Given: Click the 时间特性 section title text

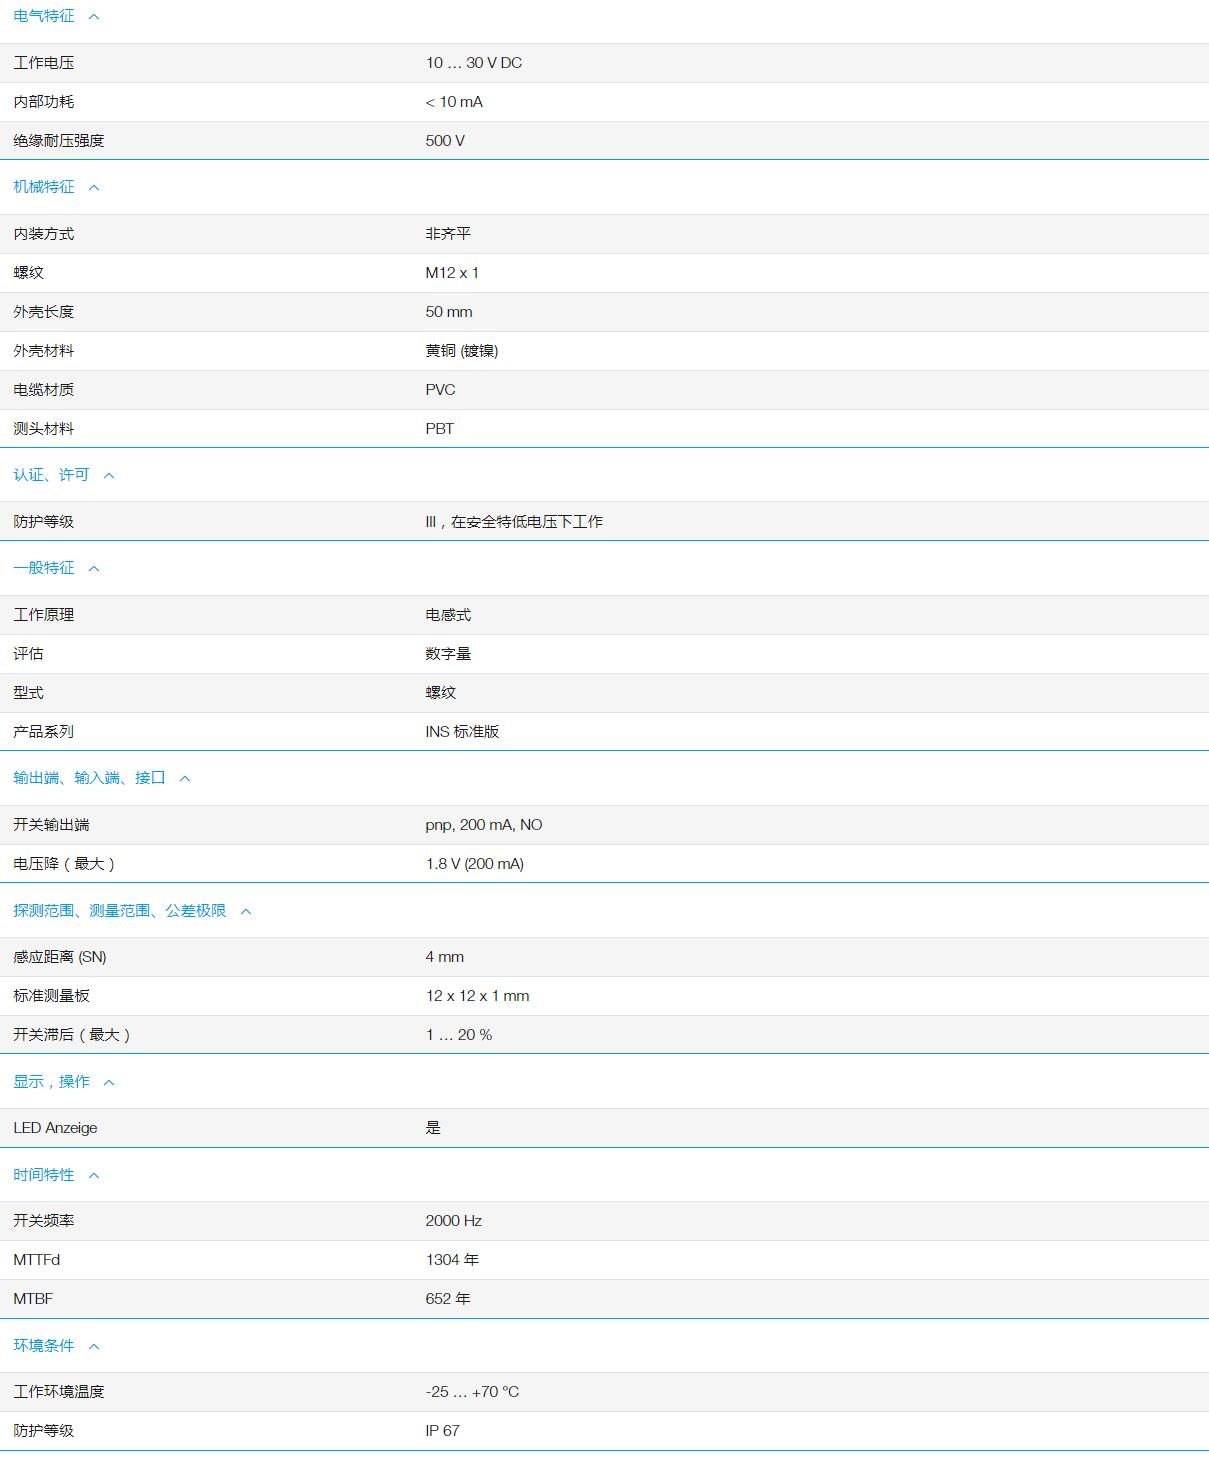Looking at the screenshot, I should coord(44,1175).
